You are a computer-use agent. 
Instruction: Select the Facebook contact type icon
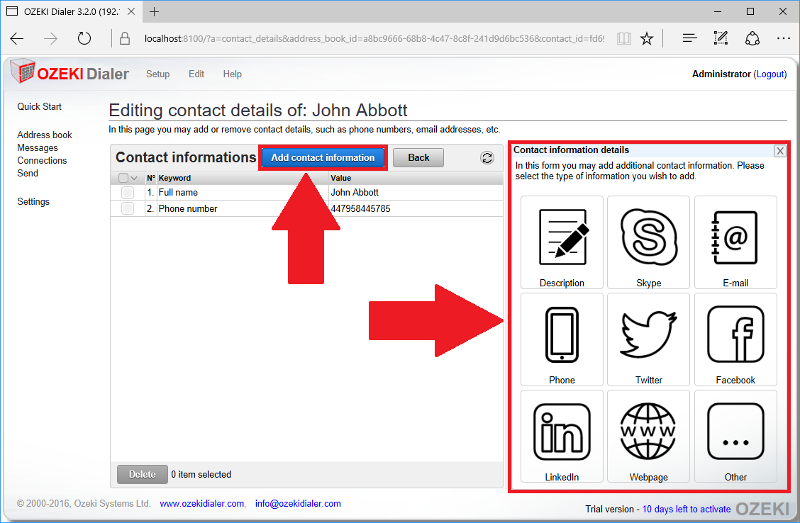coord(735,334)
